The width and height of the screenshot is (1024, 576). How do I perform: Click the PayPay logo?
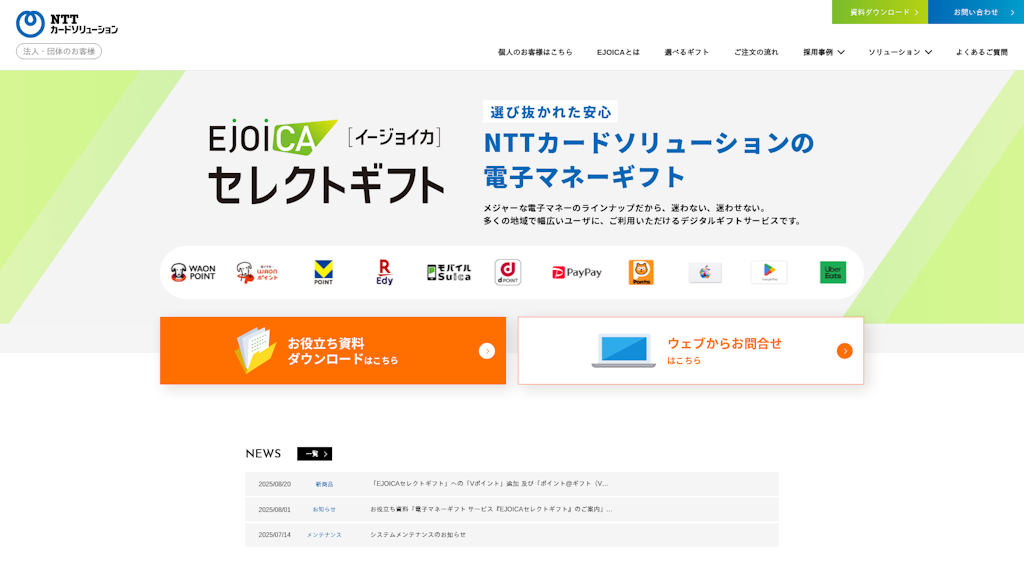coord(577,272)
